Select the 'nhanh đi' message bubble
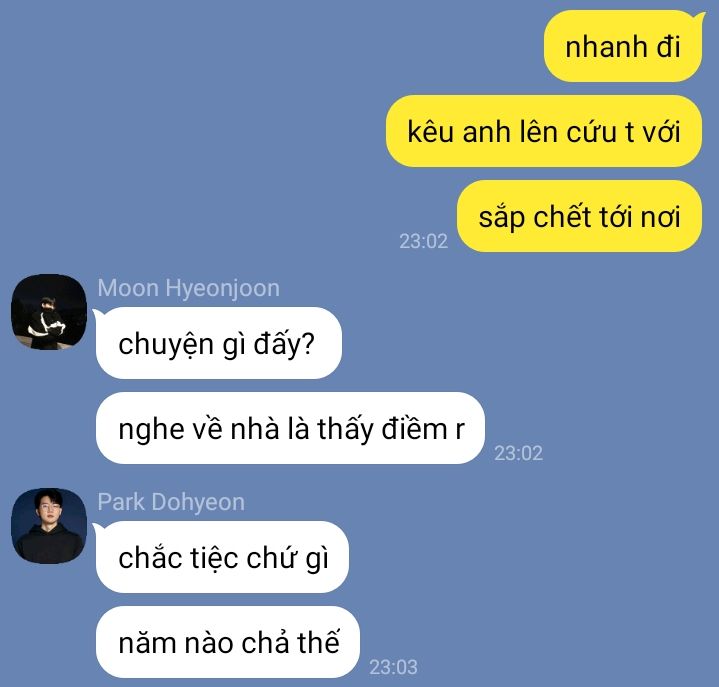Screen dimensions: 719x687 pos(623,46)
